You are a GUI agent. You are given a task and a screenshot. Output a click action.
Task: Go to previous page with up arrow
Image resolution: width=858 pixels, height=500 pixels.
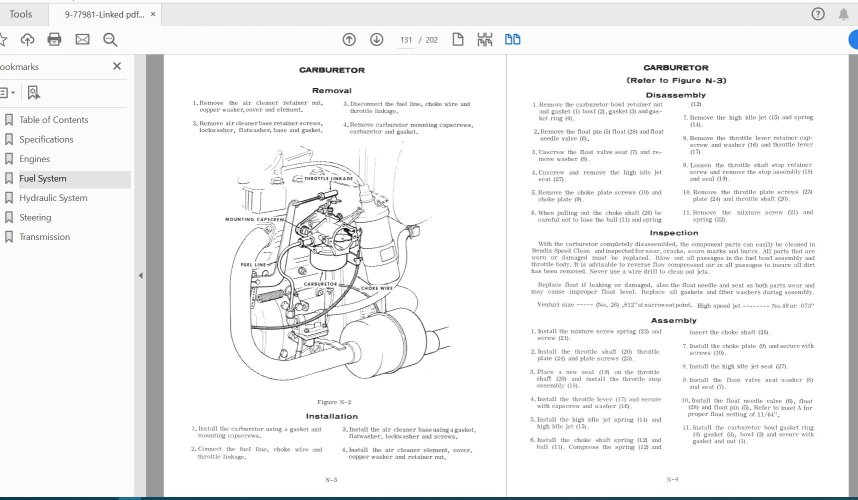coord(348,40)
